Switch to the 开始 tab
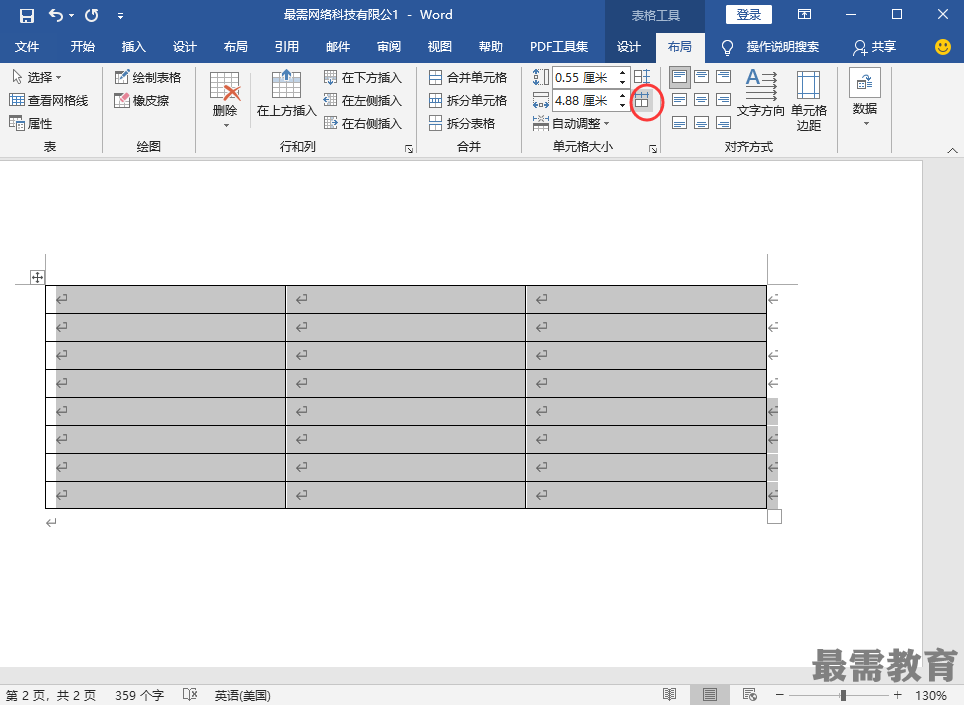The width and height of the screenshot is (964, 705). point(82,47)
